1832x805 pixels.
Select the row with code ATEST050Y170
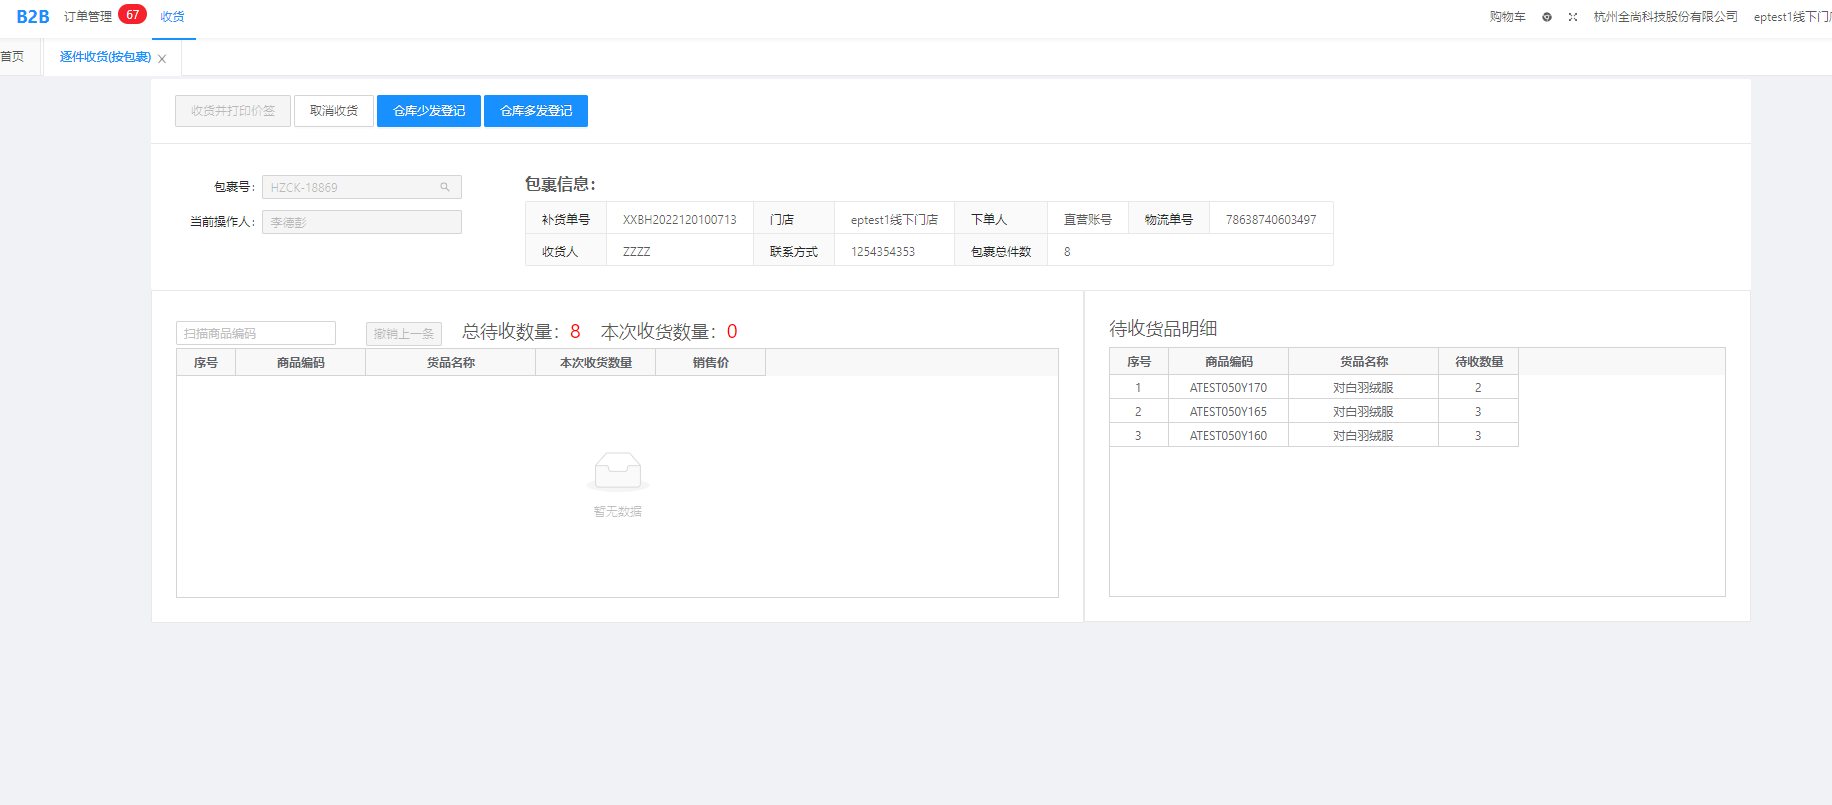pos(1228,388)
